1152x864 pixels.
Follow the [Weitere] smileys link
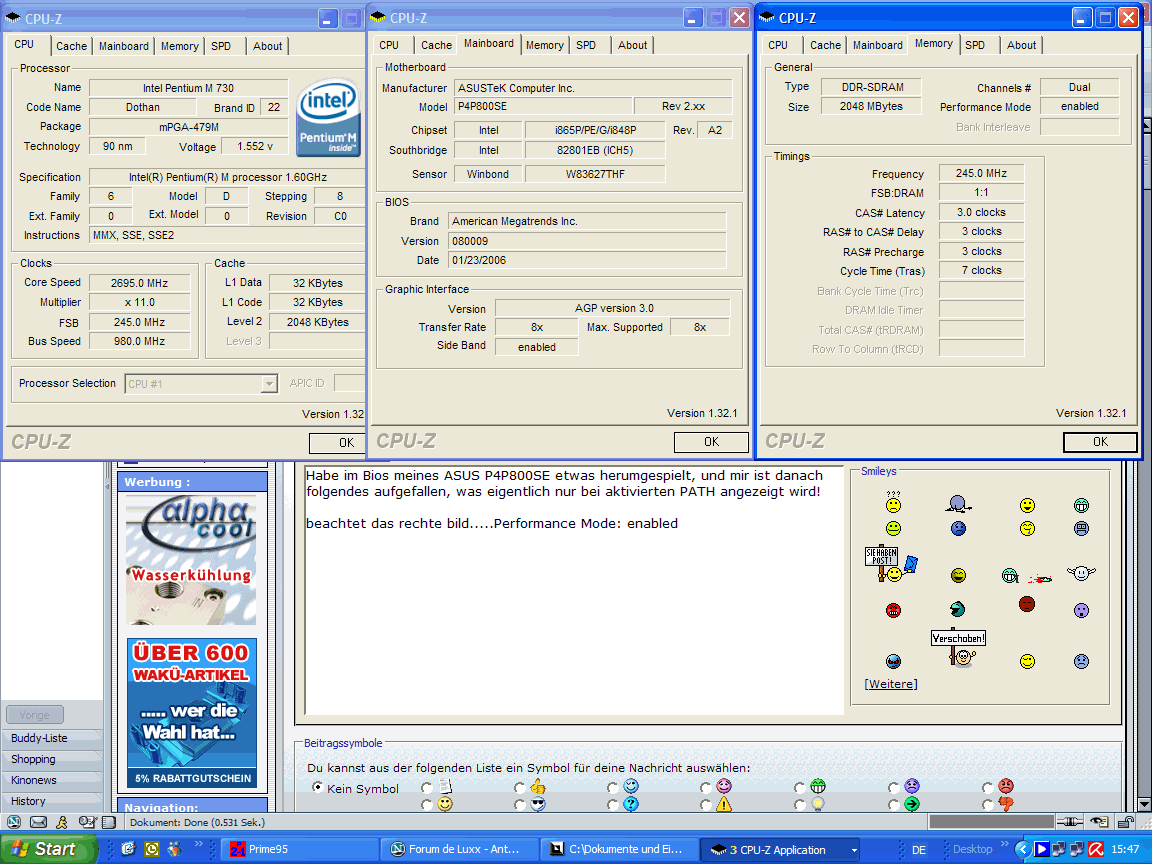tap(890, 684)
